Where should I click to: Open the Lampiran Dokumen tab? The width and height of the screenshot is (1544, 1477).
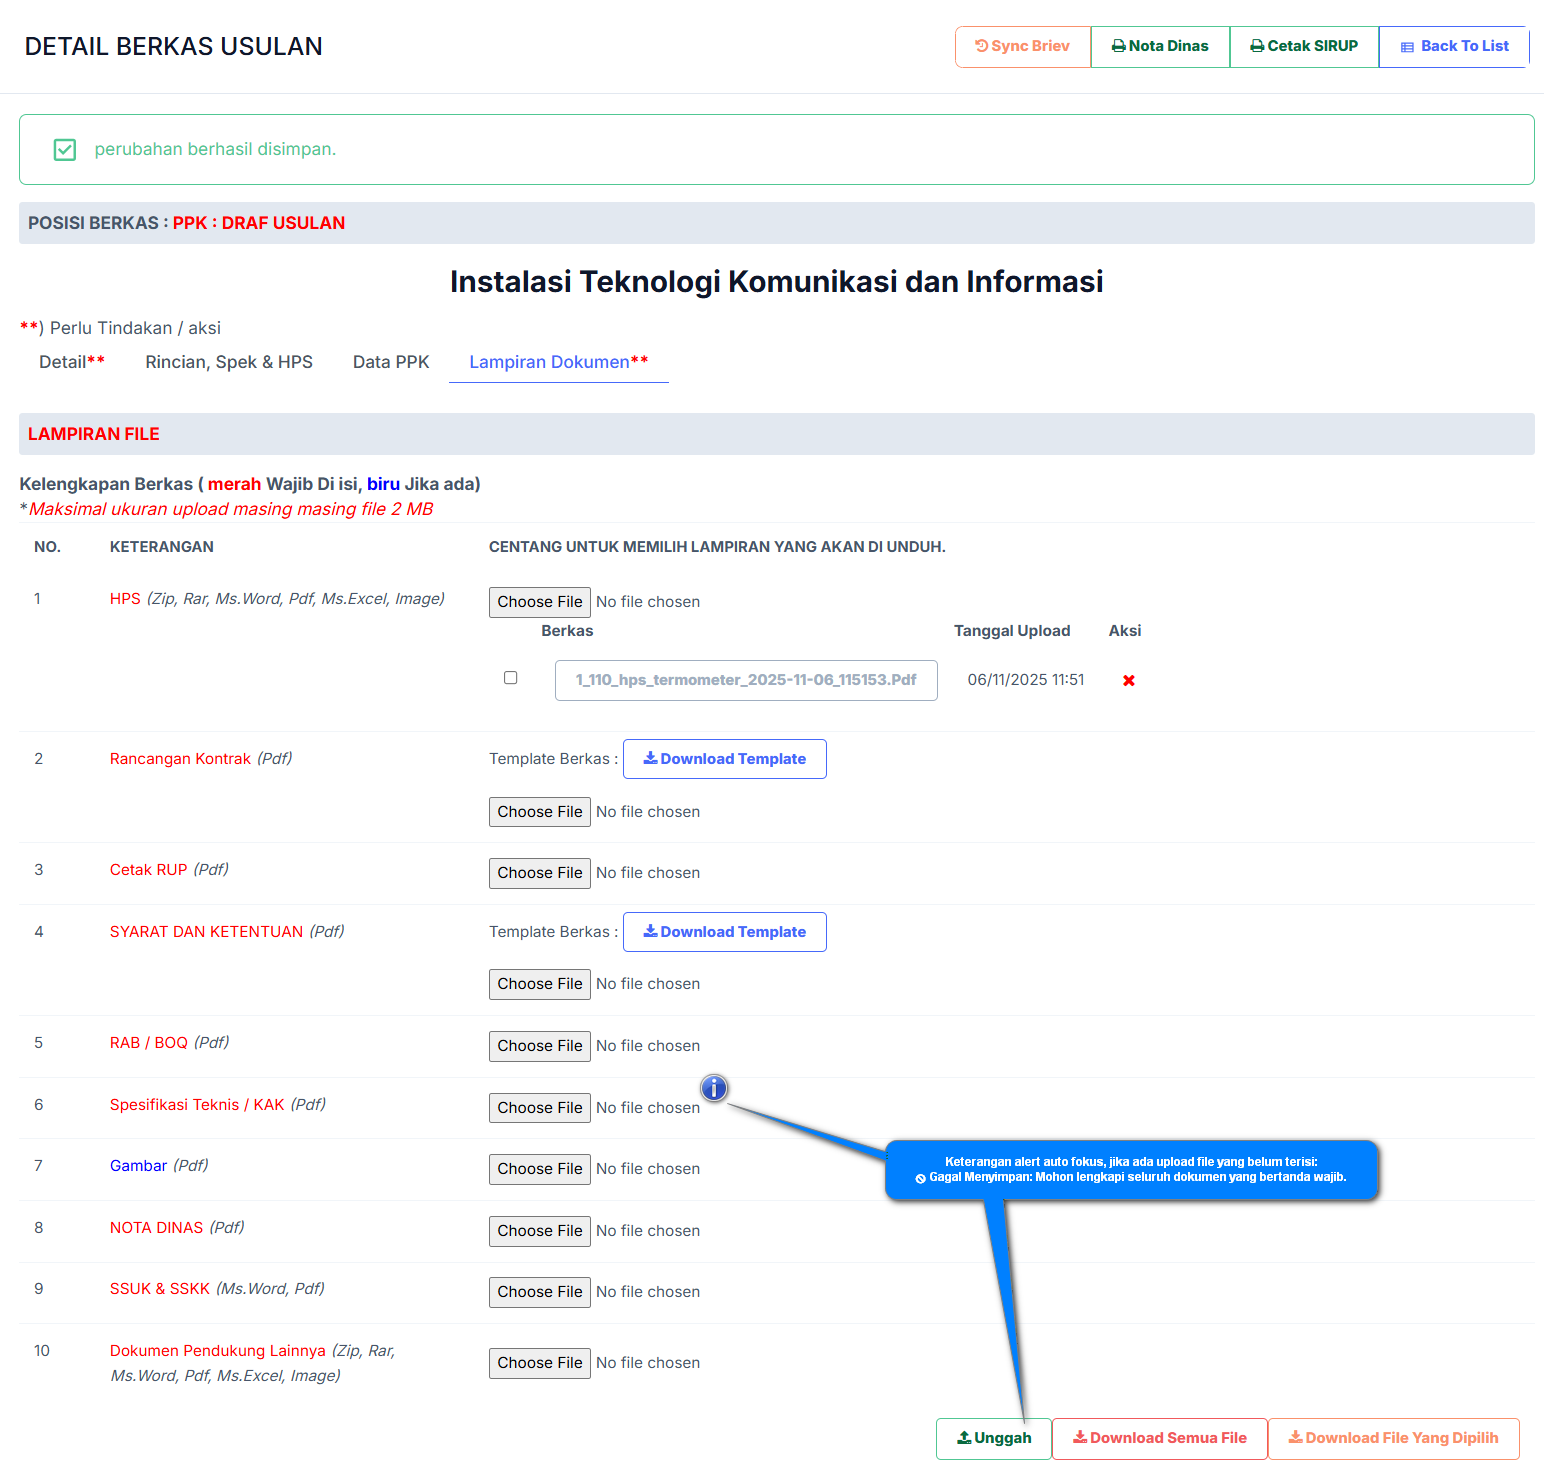[x=558, y=362]
